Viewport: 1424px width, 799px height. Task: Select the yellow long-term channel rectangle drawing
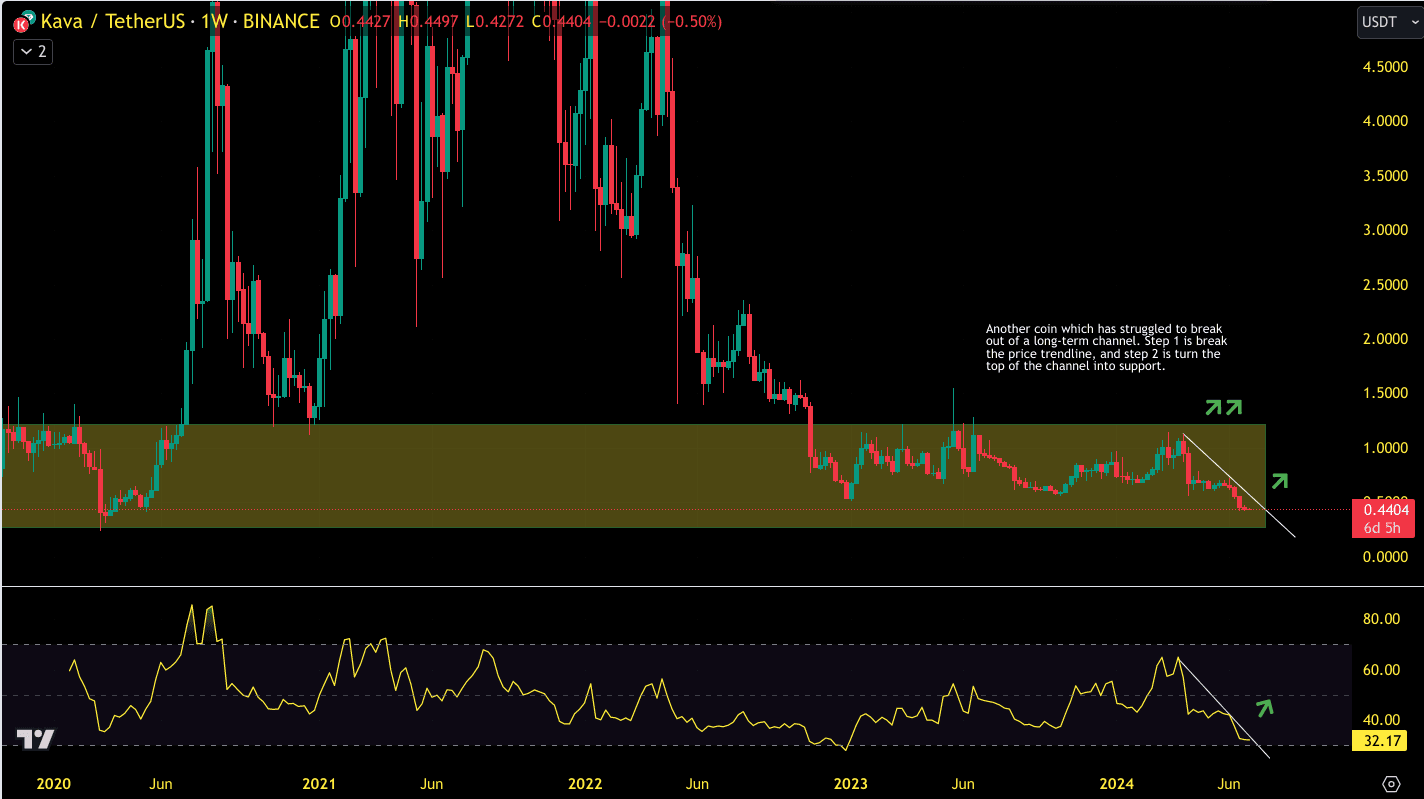[633, 476]
